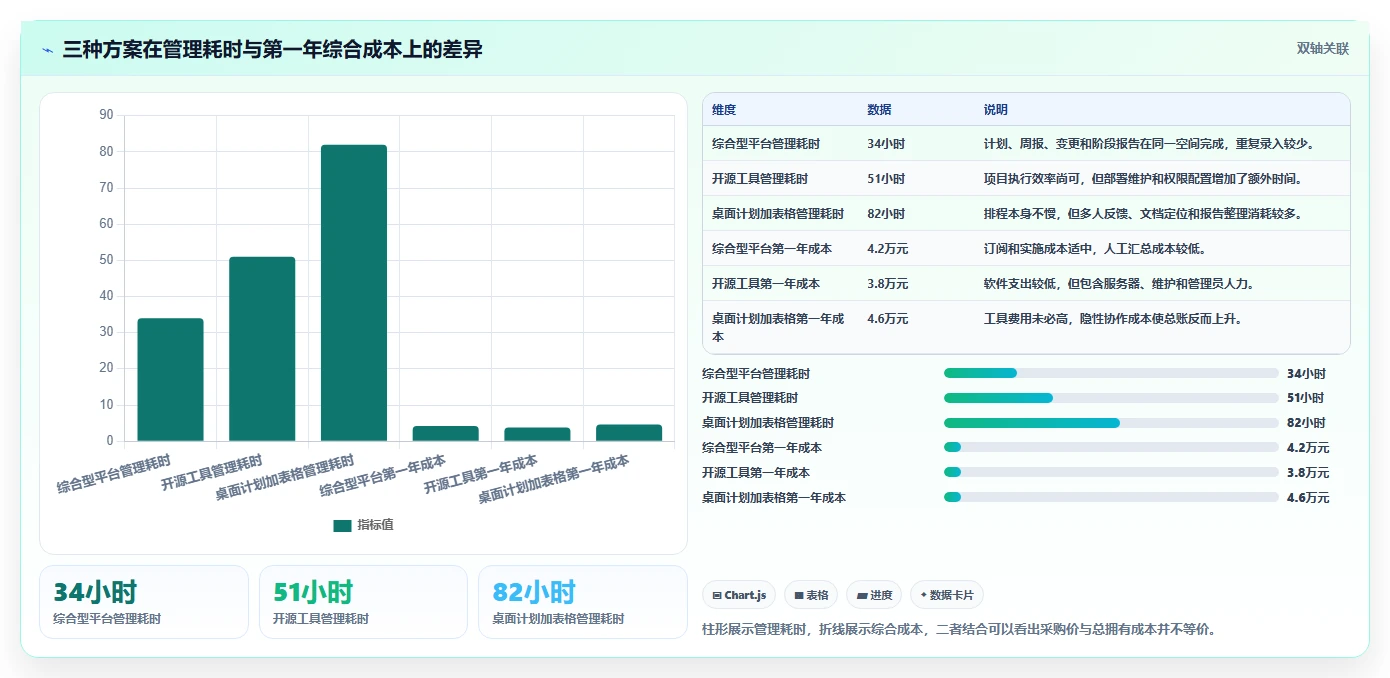Open the 34小时 综合型平台管理耗时 data card
The height and width of the screenshot is (678, 1390).
[144, 602]
